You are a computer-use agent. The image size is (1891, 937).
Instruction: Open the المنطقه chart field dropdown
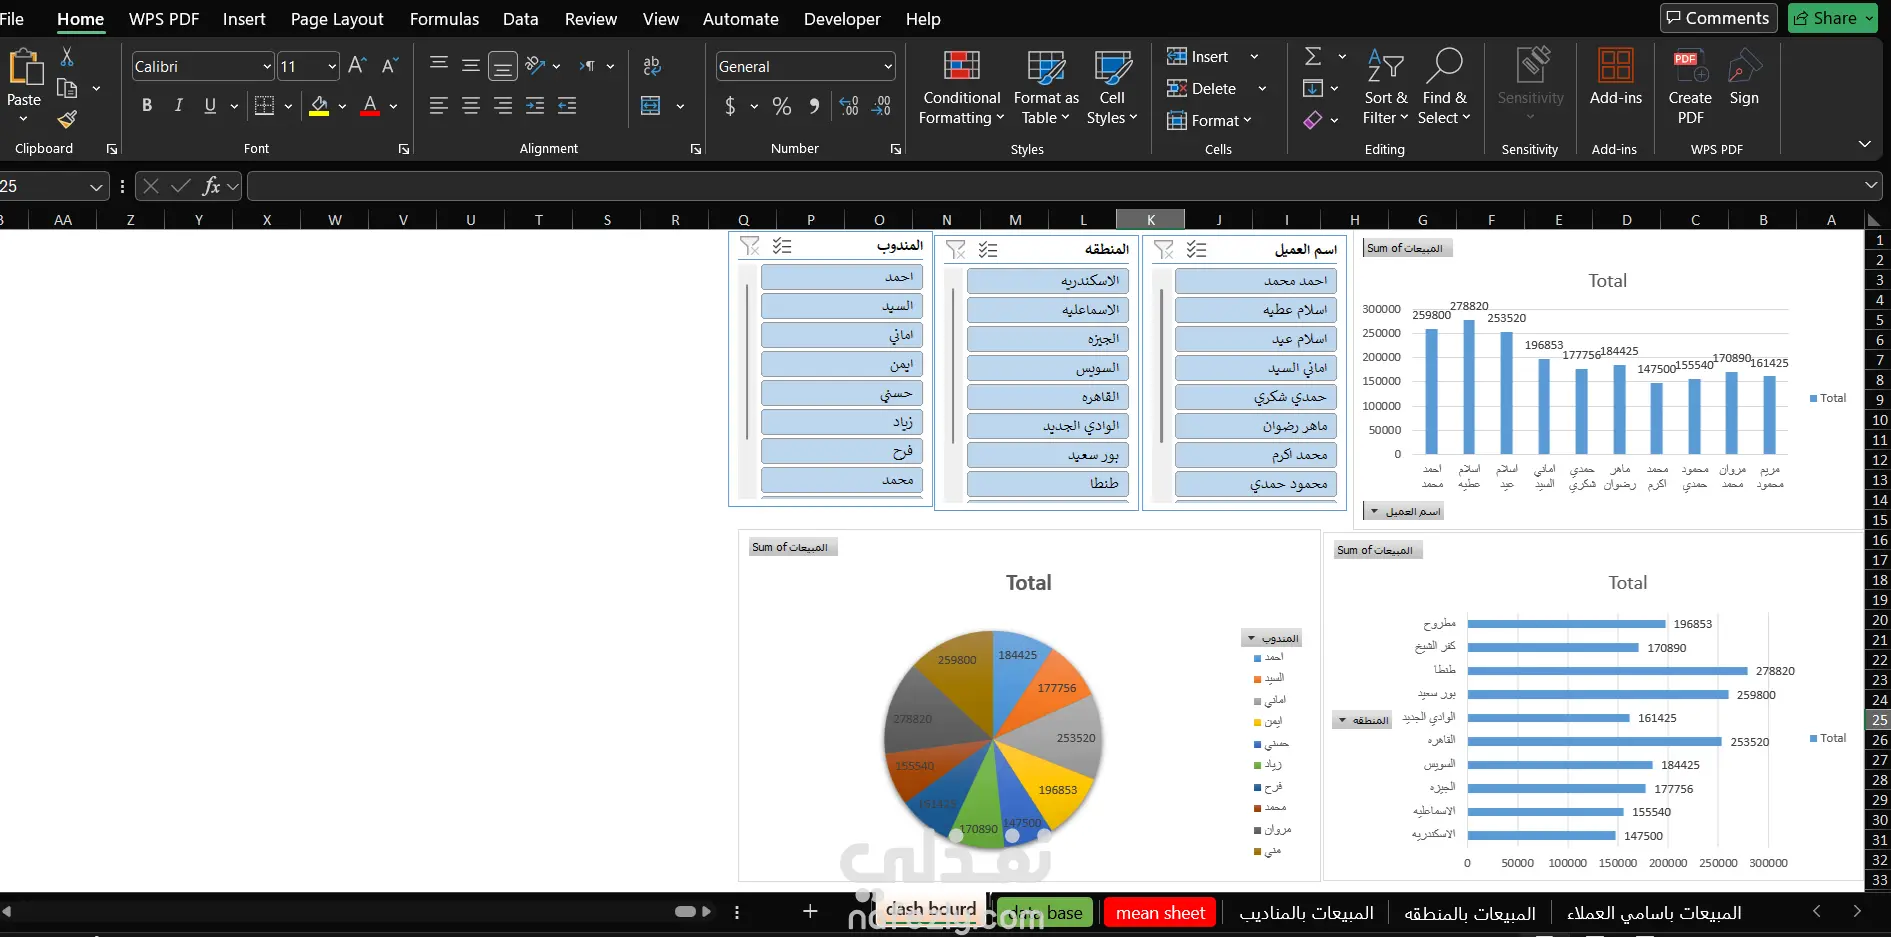pos(1362,720)
